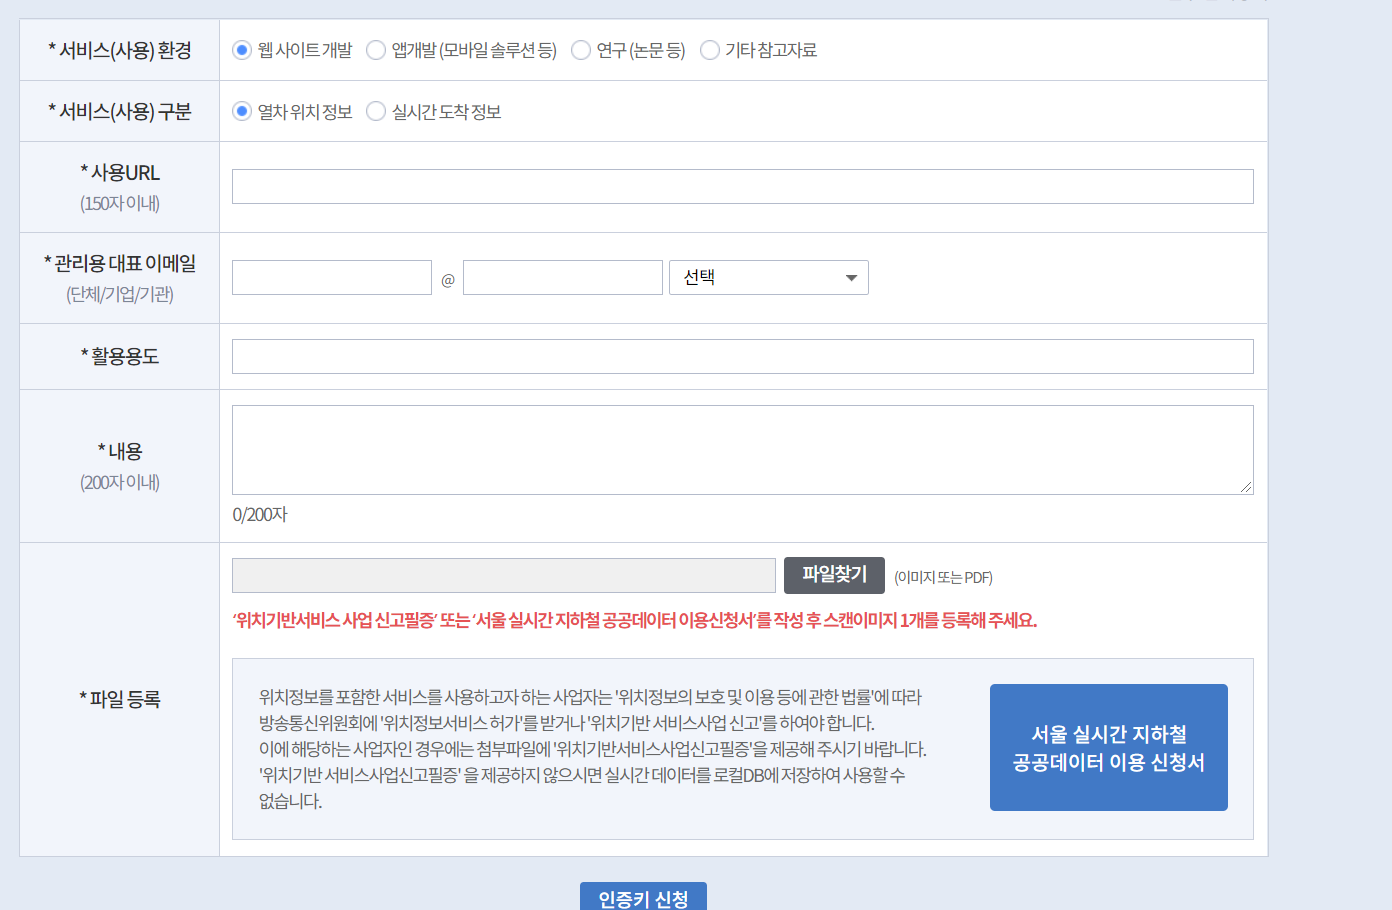The image size is (1392, 910).
Task: Click the 0/200자 character counter
Action: point(260,515)
